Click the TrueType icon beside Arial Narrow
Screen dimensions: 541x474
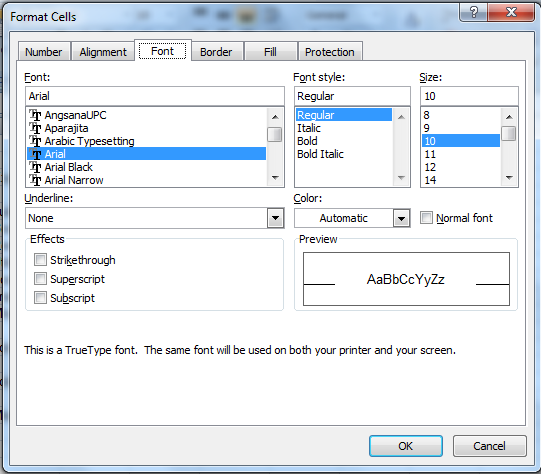[35, 180]
